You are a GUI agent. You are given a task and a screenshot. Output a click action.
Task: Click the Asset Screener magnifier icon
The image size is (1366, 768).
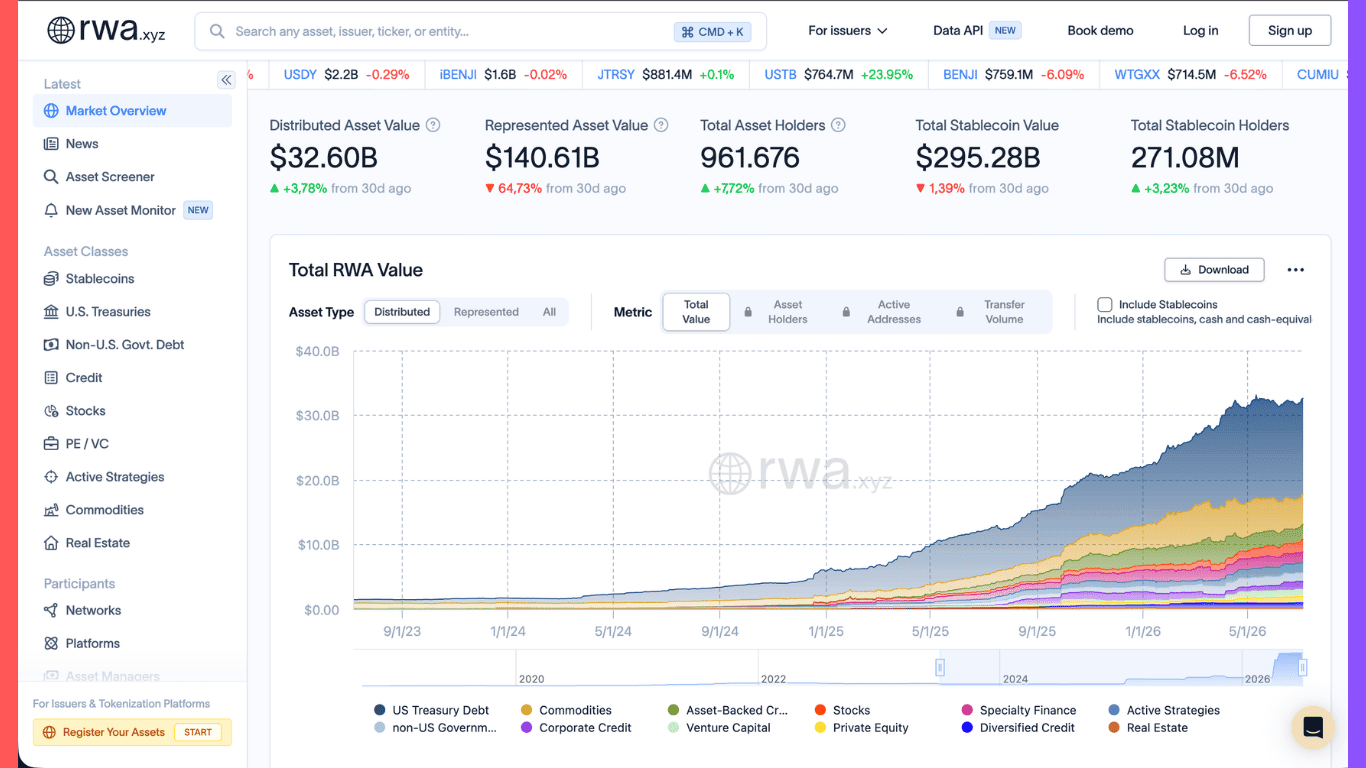pyautogui.click(x=51, y=177)
